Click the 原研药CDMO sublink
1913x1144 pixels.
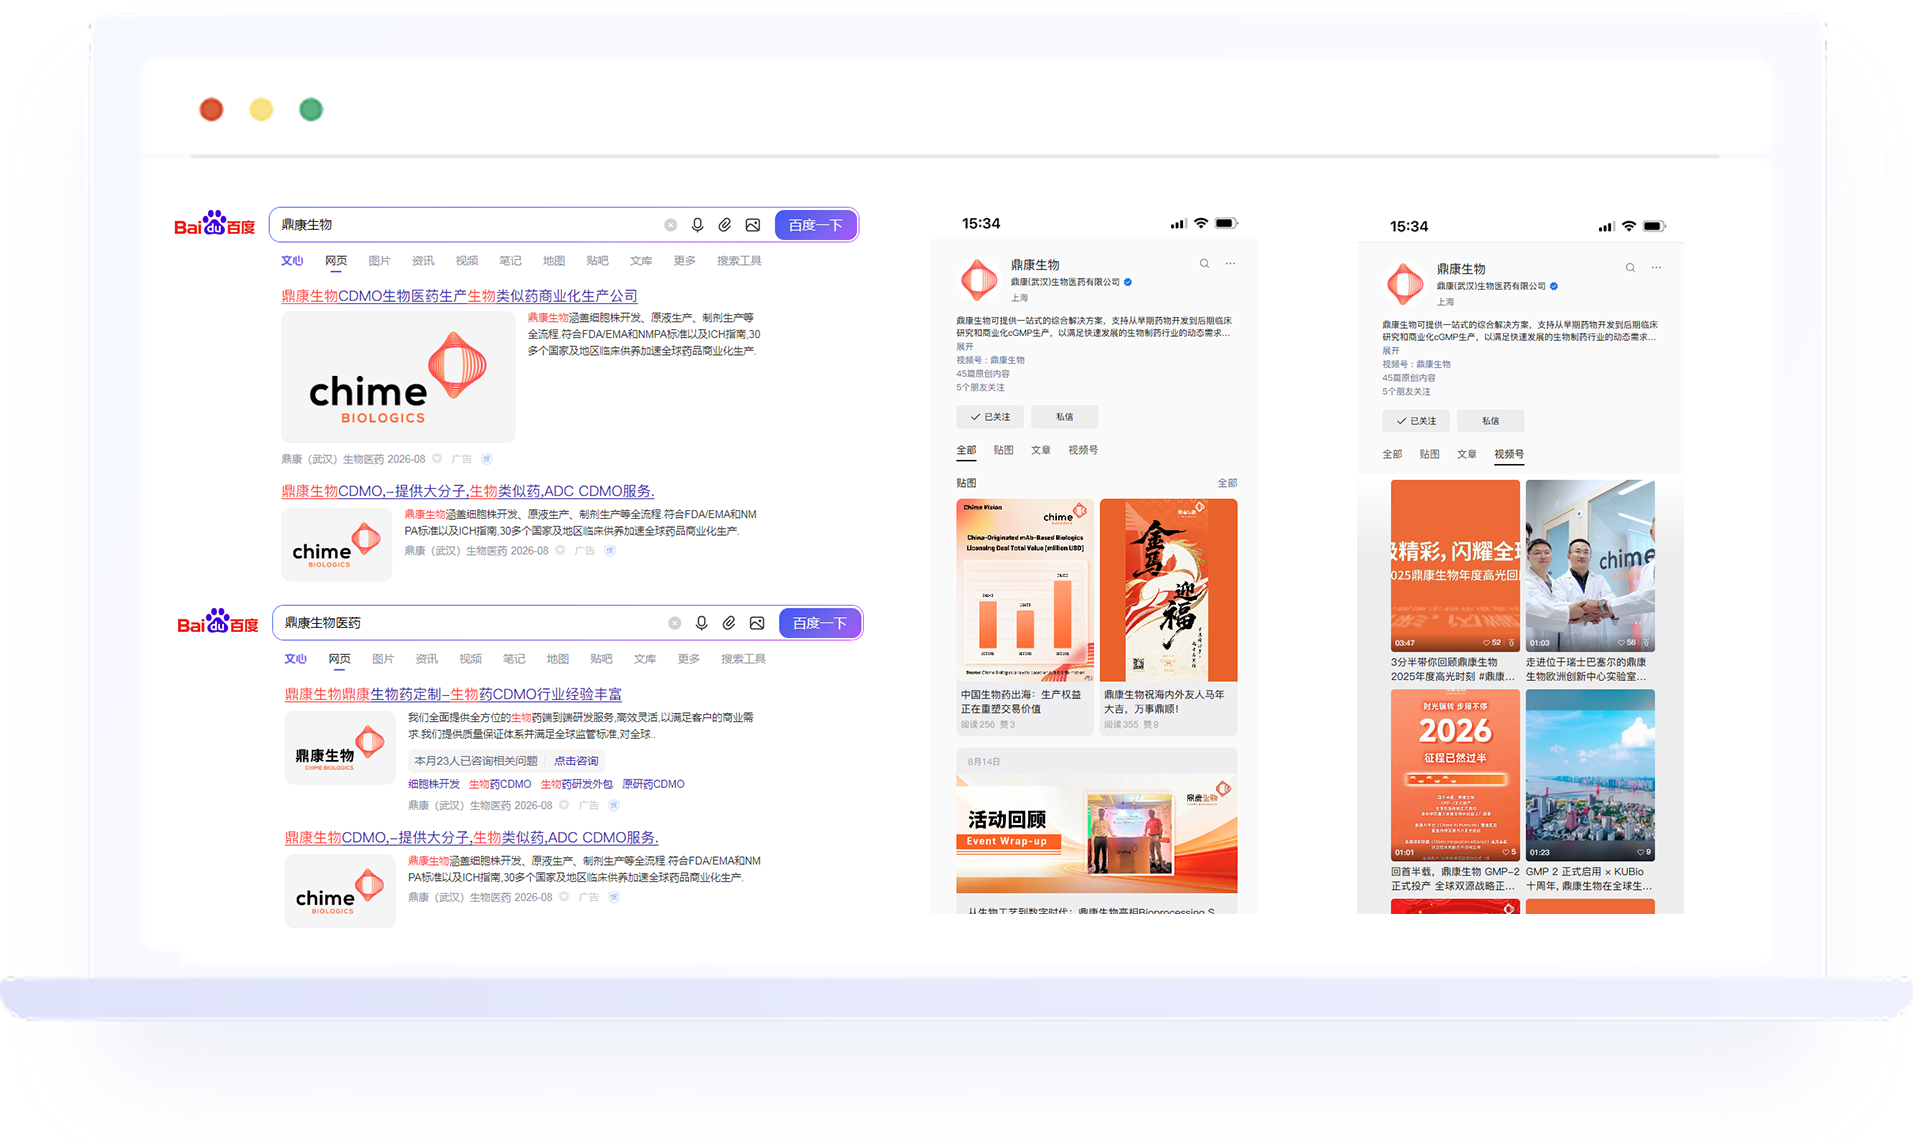[x=653, y=784]
